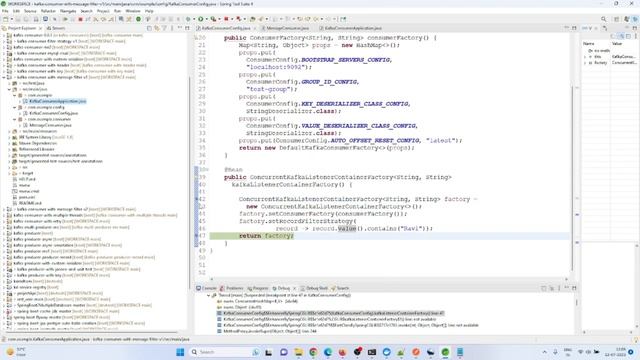Open the Debug Shell tab
The width and height of the screenshot is (640, 360).
(x=314, y=288)
